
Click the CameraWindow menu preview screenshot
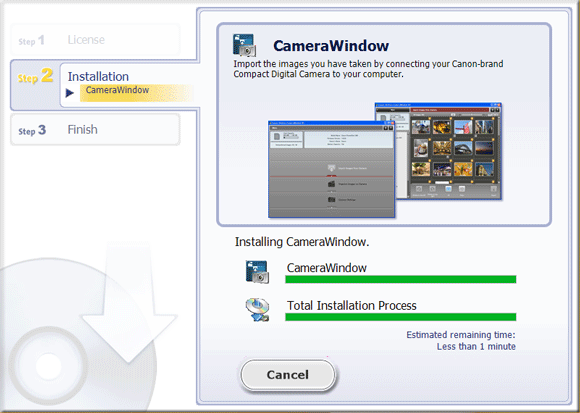(x=331, y=169)
